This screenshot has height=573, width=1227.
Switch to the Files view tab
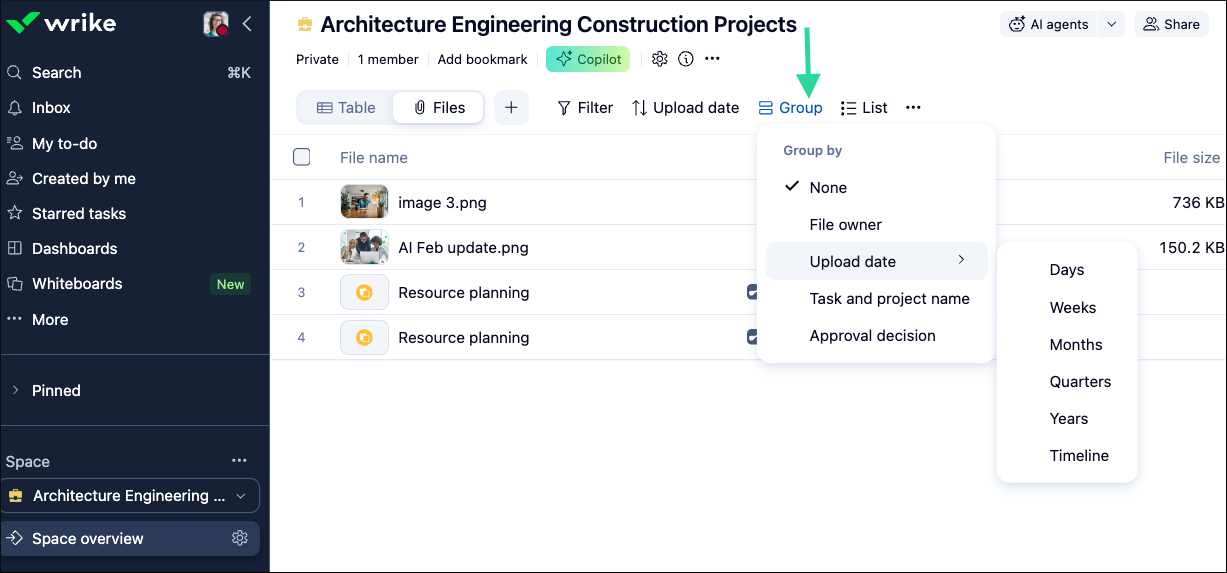pyautogui.click(x=439, y=108)
